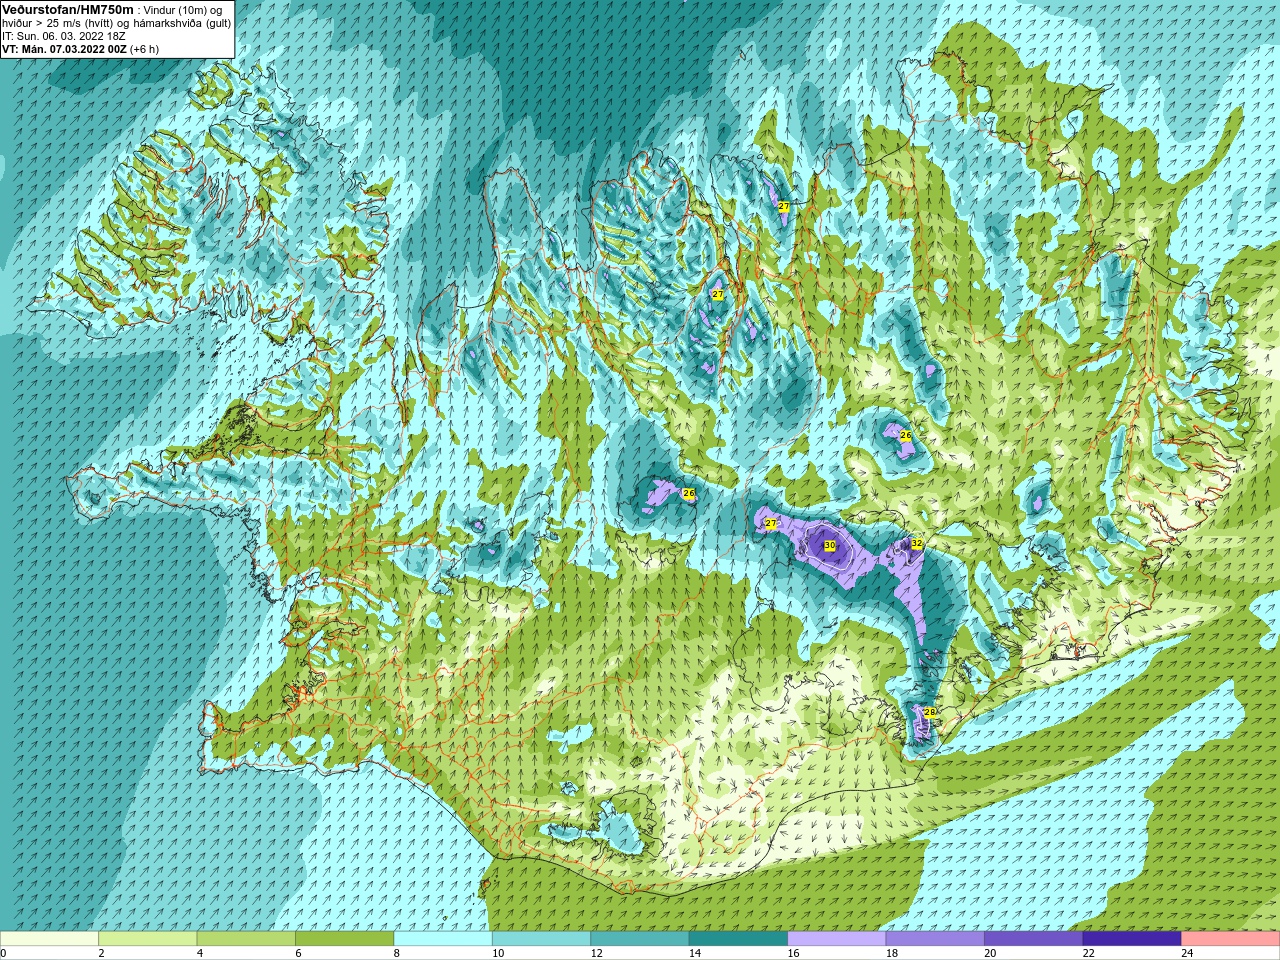Click the Veðurstofan/HM750m title text

pyautogui.click(x=67, y=9)
